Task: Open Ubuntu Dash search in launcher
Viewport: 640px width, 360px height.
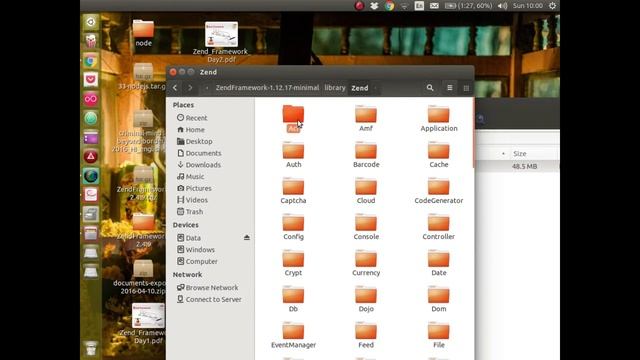Action: point(91,22)
